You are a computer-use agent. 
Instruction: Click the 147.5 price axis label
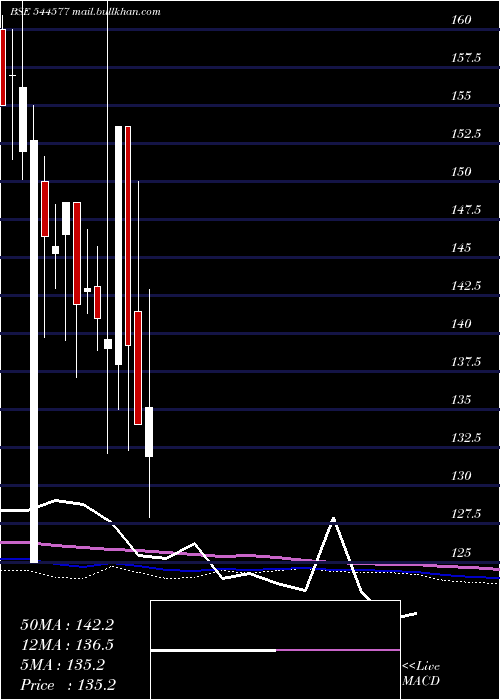(x=466, y=209)
